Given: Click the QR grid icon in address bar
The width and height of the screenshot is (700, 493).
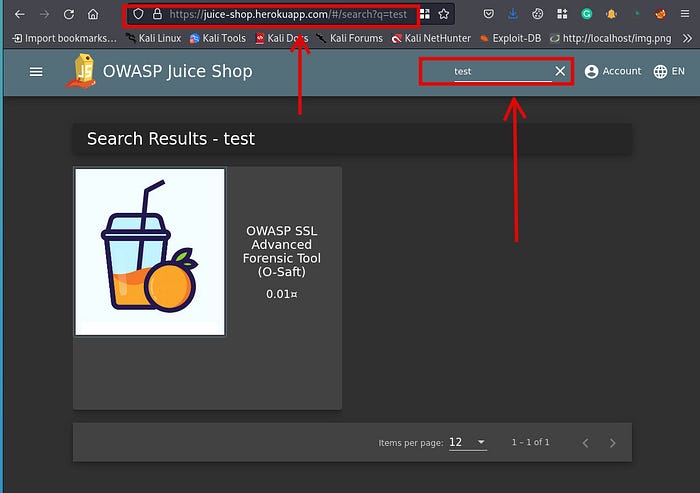Looking at the screenshot, I should tap(425, 14).
